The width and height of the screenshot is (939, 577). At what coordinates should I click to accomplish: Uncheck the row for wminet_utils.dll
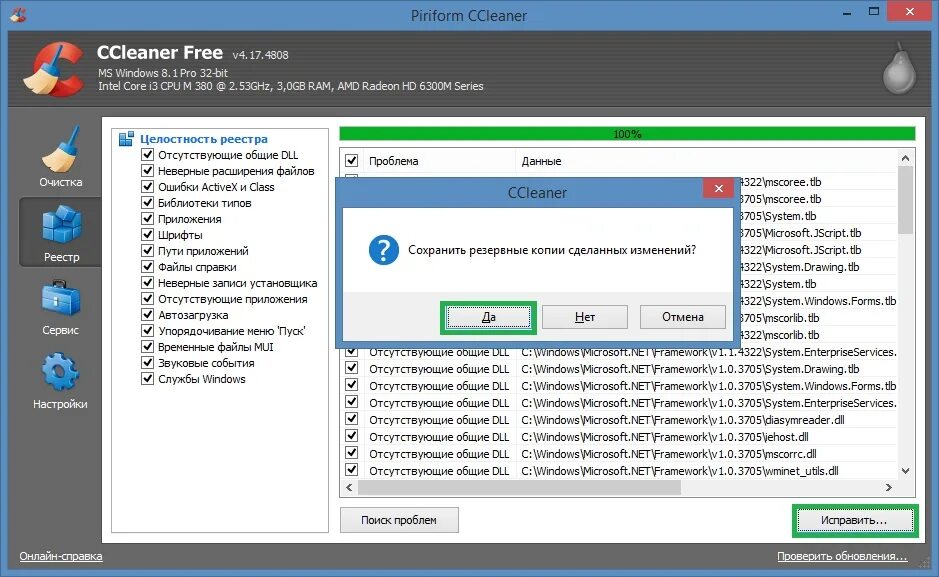352,470
